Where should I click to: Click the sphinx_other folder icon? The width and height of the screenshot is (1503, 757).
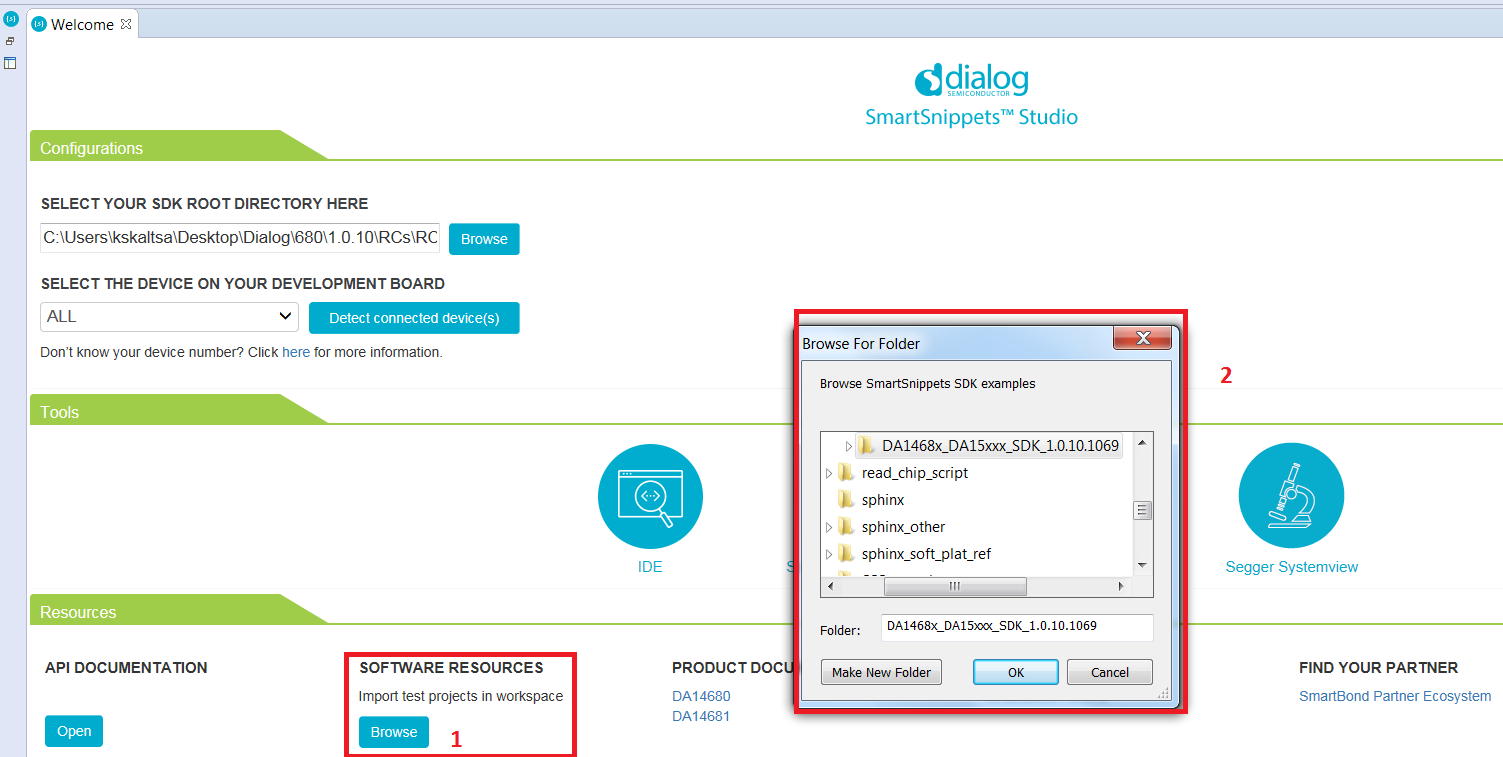coord(846,526)
